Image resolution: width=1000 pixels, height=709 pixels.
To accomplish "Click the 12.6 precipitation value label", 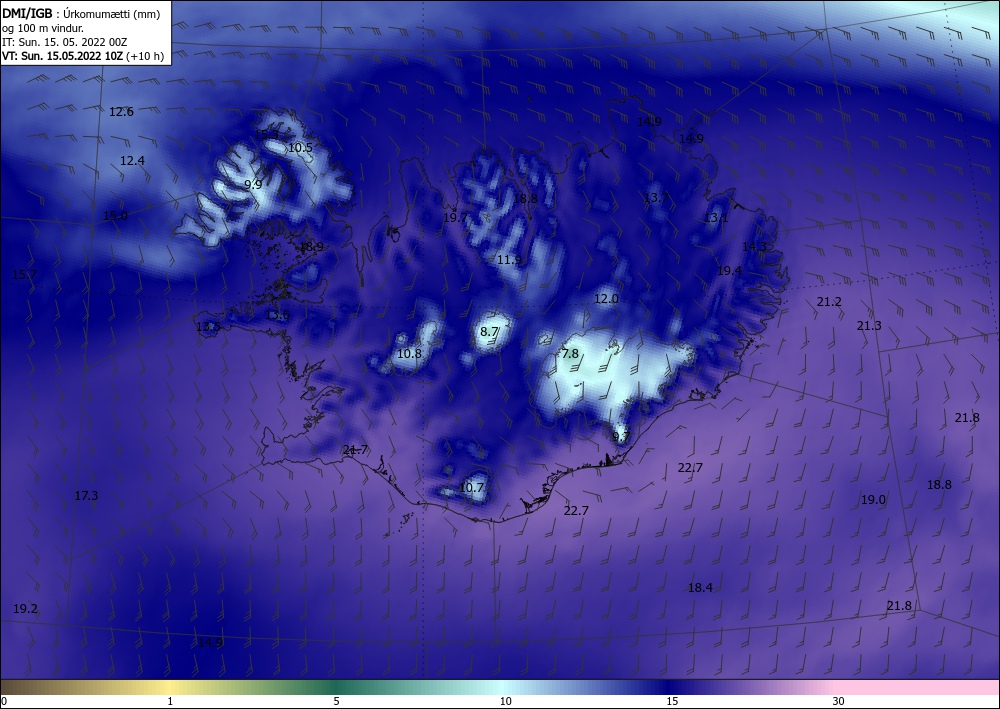I will pyautogui.click(x=121, y=112).
